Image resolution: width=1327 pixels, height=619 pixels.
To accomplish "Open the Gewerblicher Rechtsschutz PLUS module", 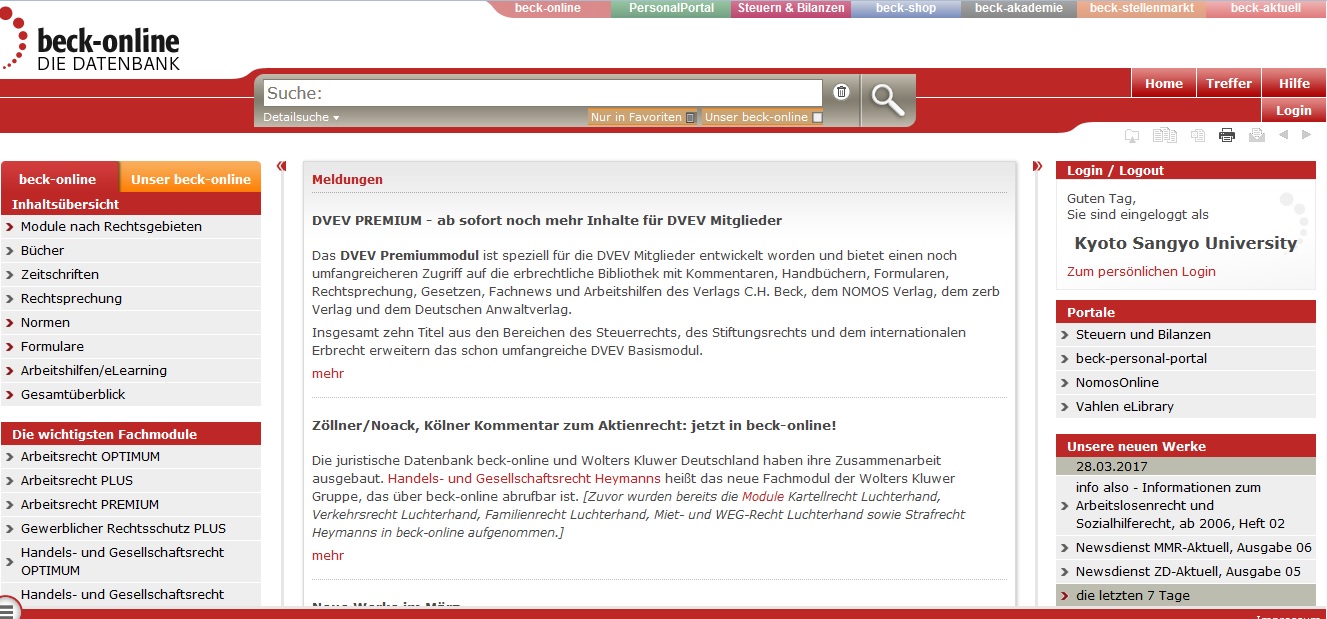I will [131, 529].
